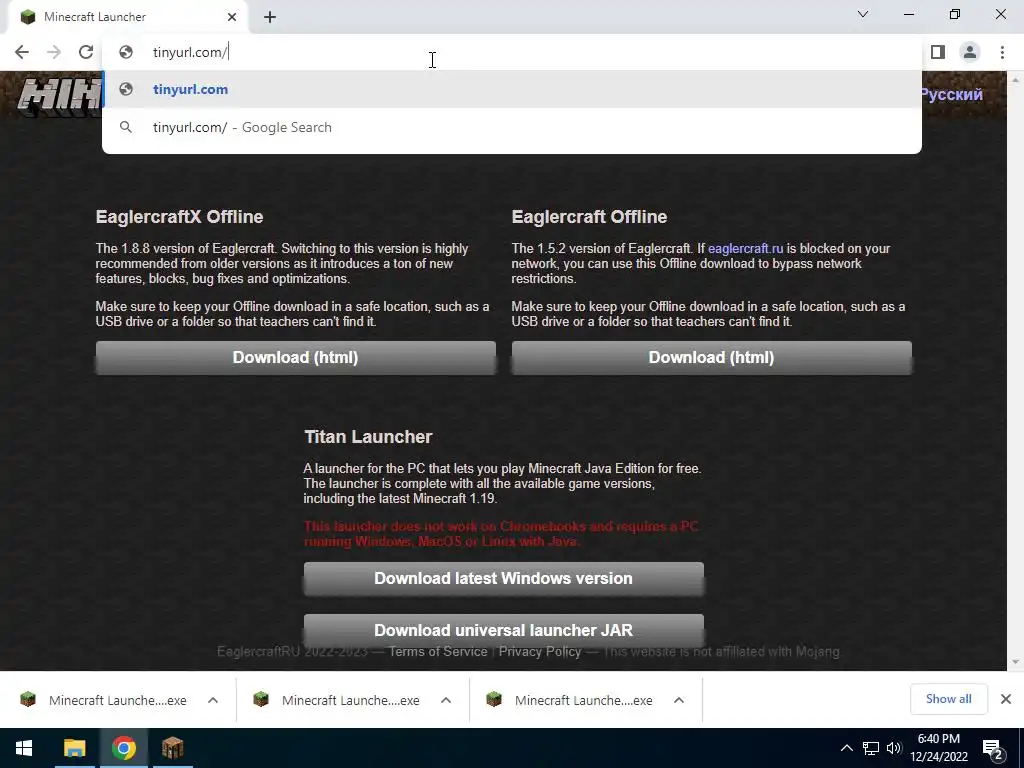Choose the tinyurl.com autocomplete suggestion
This screenshot has height=768, width=1024.
tap(512, 89)
